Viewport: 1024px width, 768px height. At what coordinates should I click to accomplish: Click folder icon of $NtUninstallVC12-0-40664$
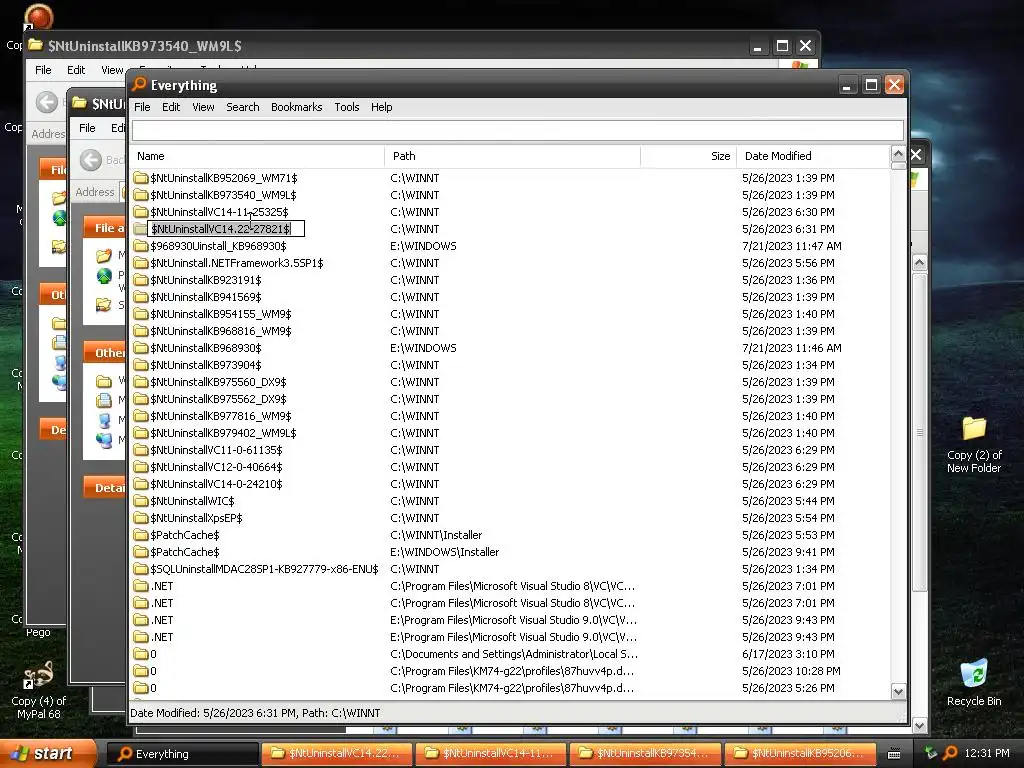tap(140, 466)
